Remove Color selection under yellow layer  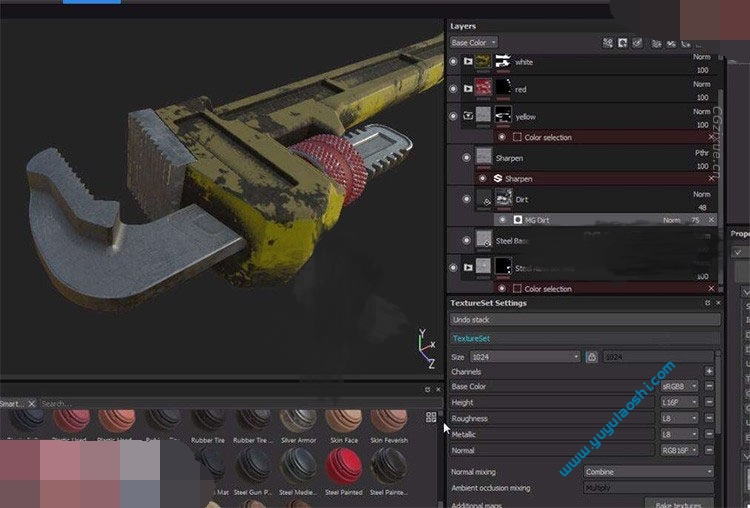tap(711, 137)
